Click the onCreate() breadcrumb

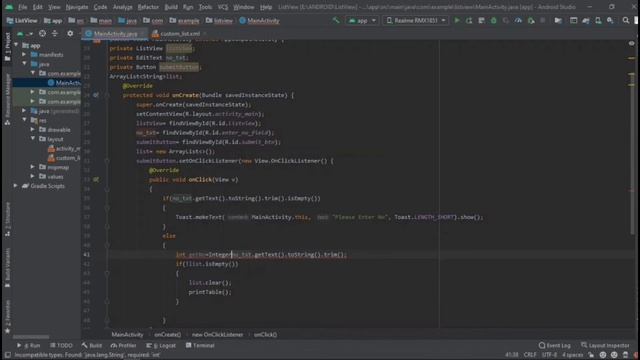coord(167,334)
